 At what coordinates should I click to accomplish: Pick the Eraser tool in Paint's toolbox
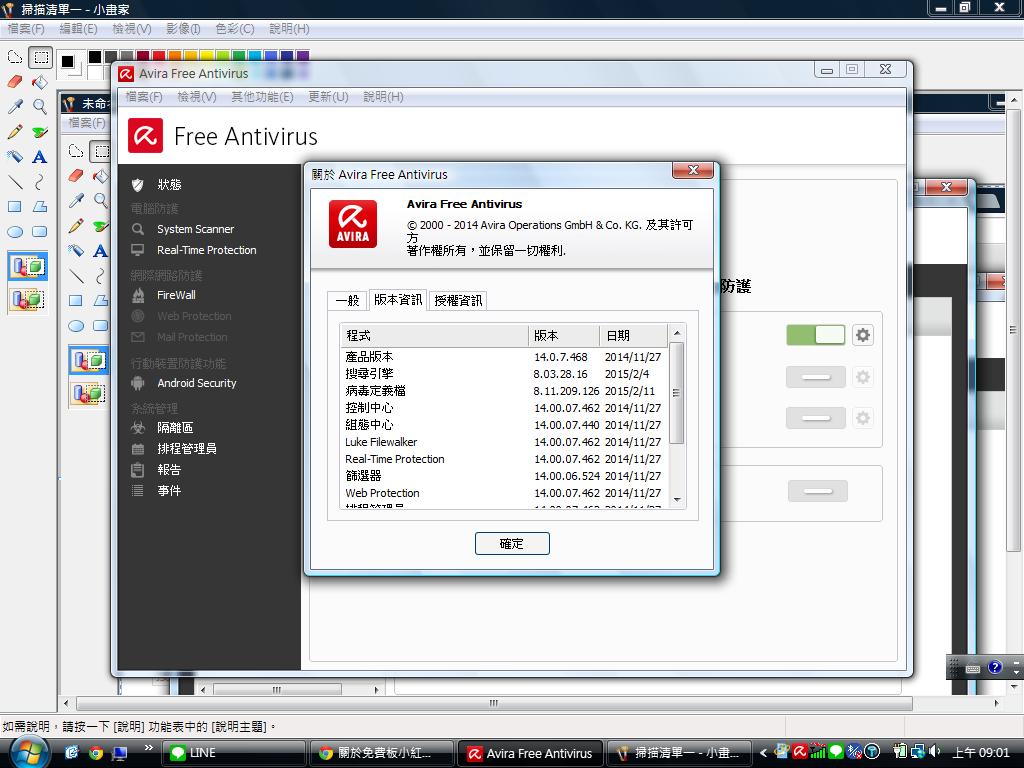15,82
